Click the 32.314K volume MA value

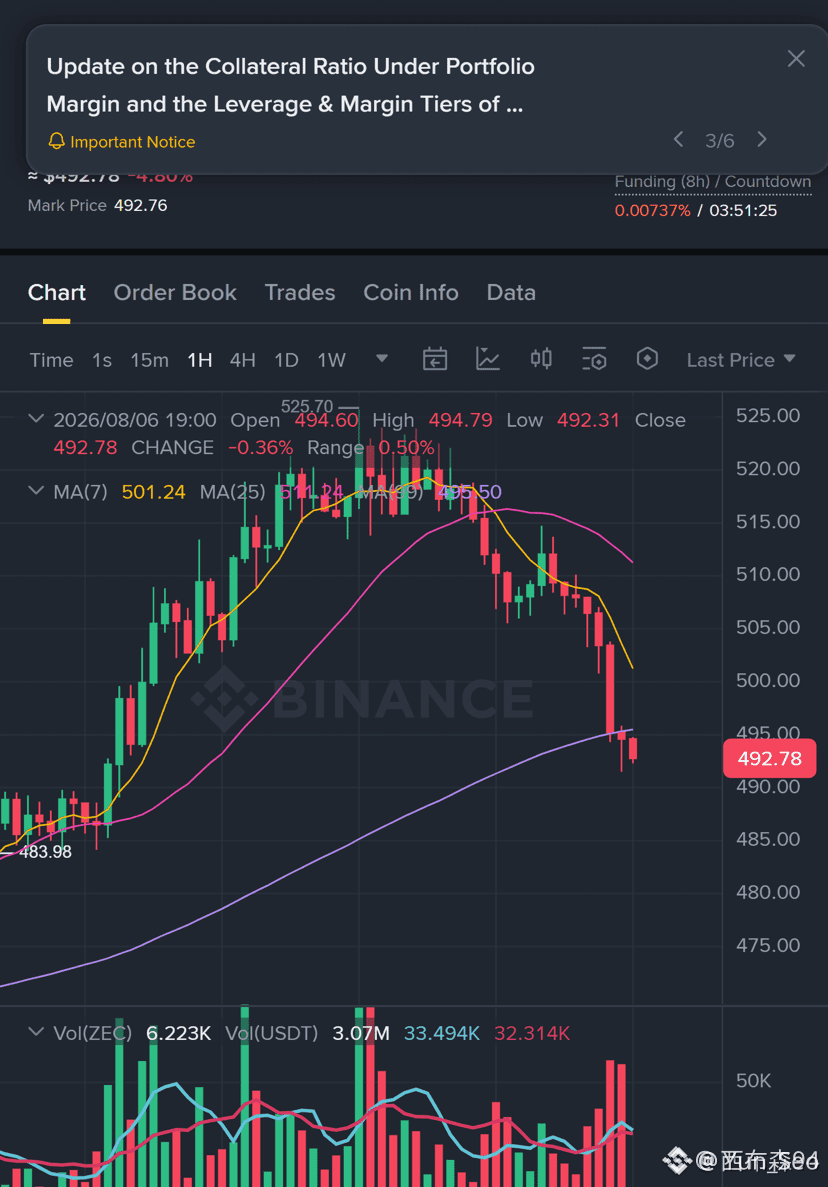click(x=532, y=1033)
